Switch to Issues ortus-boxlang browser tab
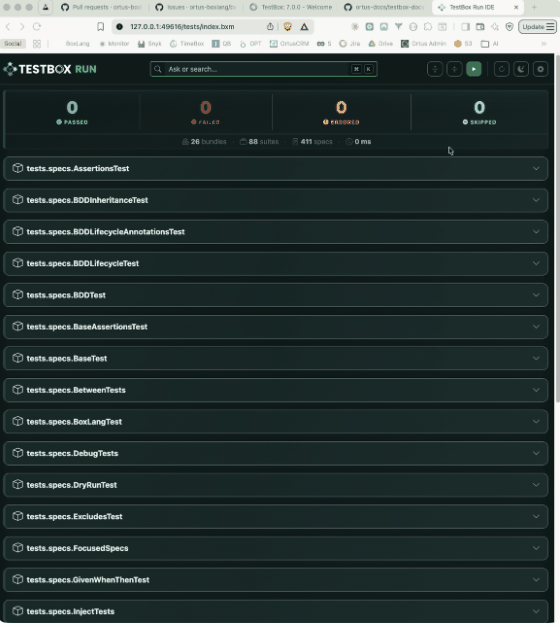The width and height of the screenshot is (560, 626). (196, 7)
